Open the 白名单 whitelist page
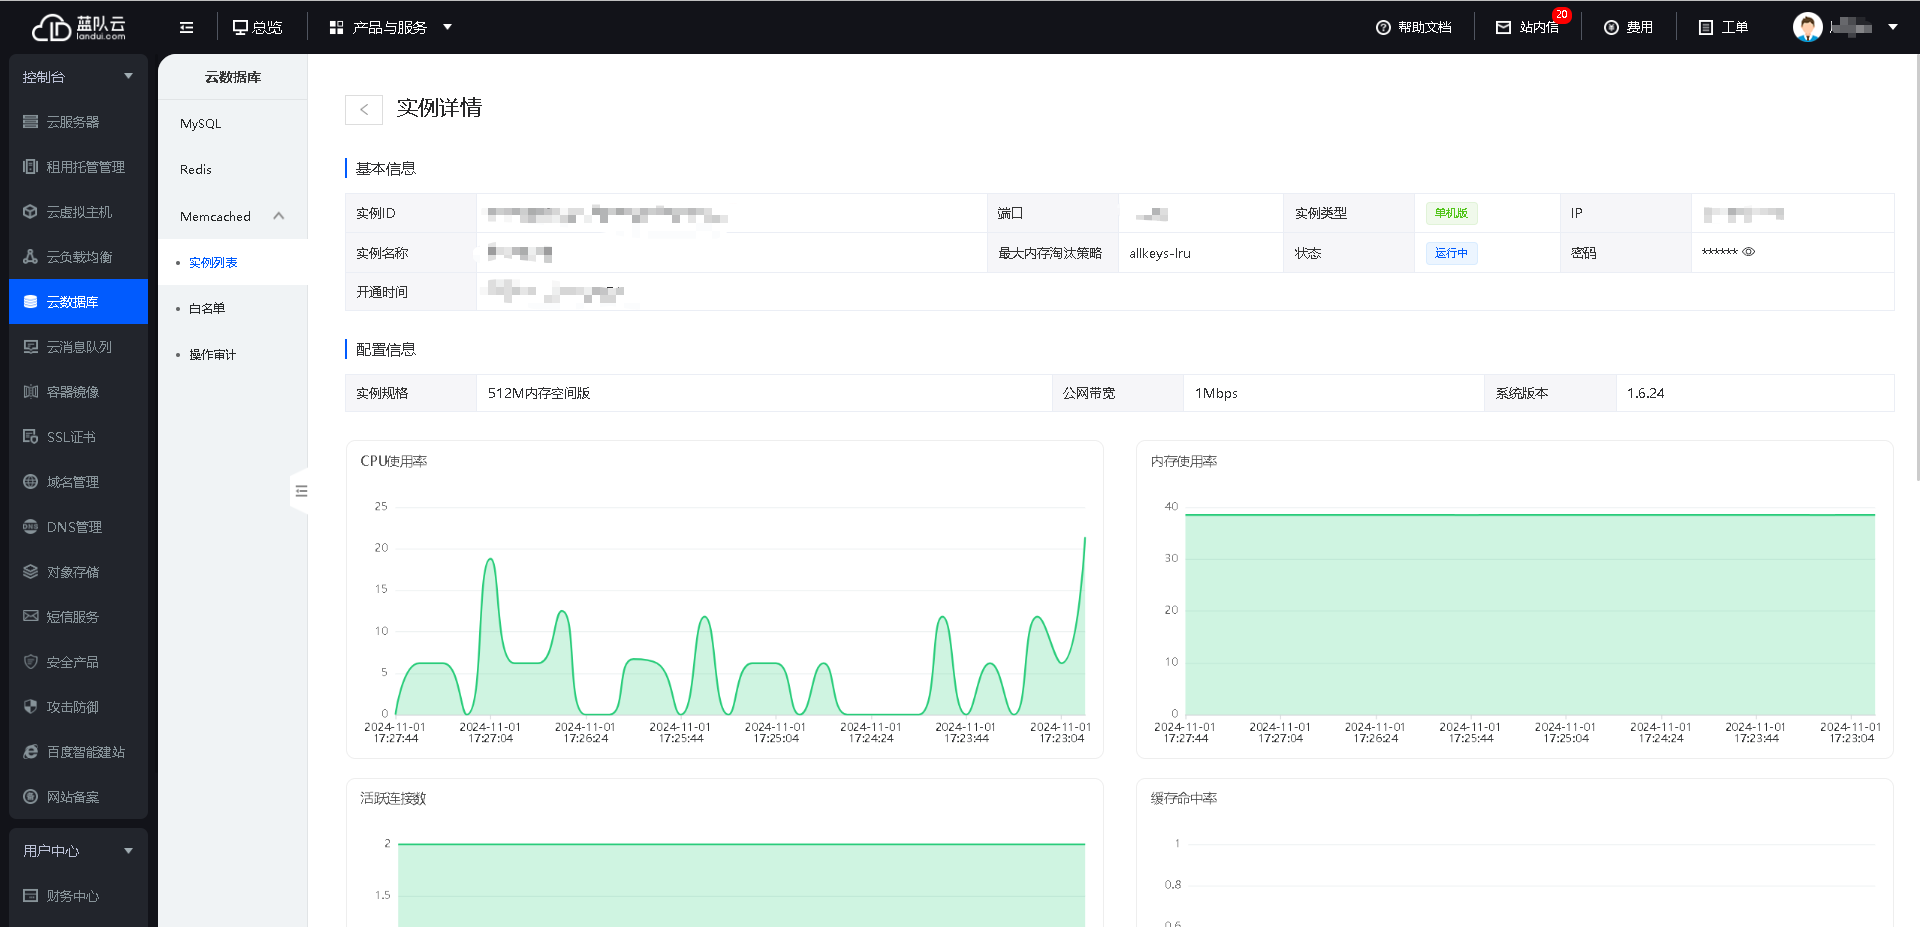Image resolution: width=1920 pixels, height=927 pixels. pyautogui.click(x=207, y=309)
